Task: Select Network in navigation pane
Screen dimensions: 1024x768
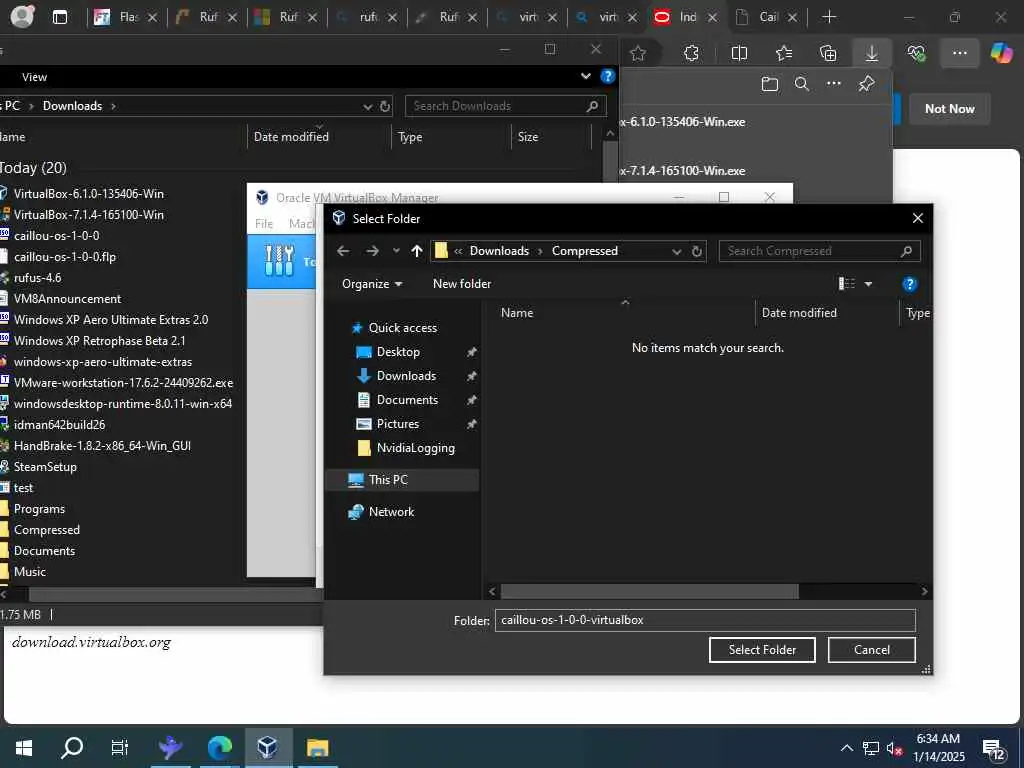Action: click(391, 512)
